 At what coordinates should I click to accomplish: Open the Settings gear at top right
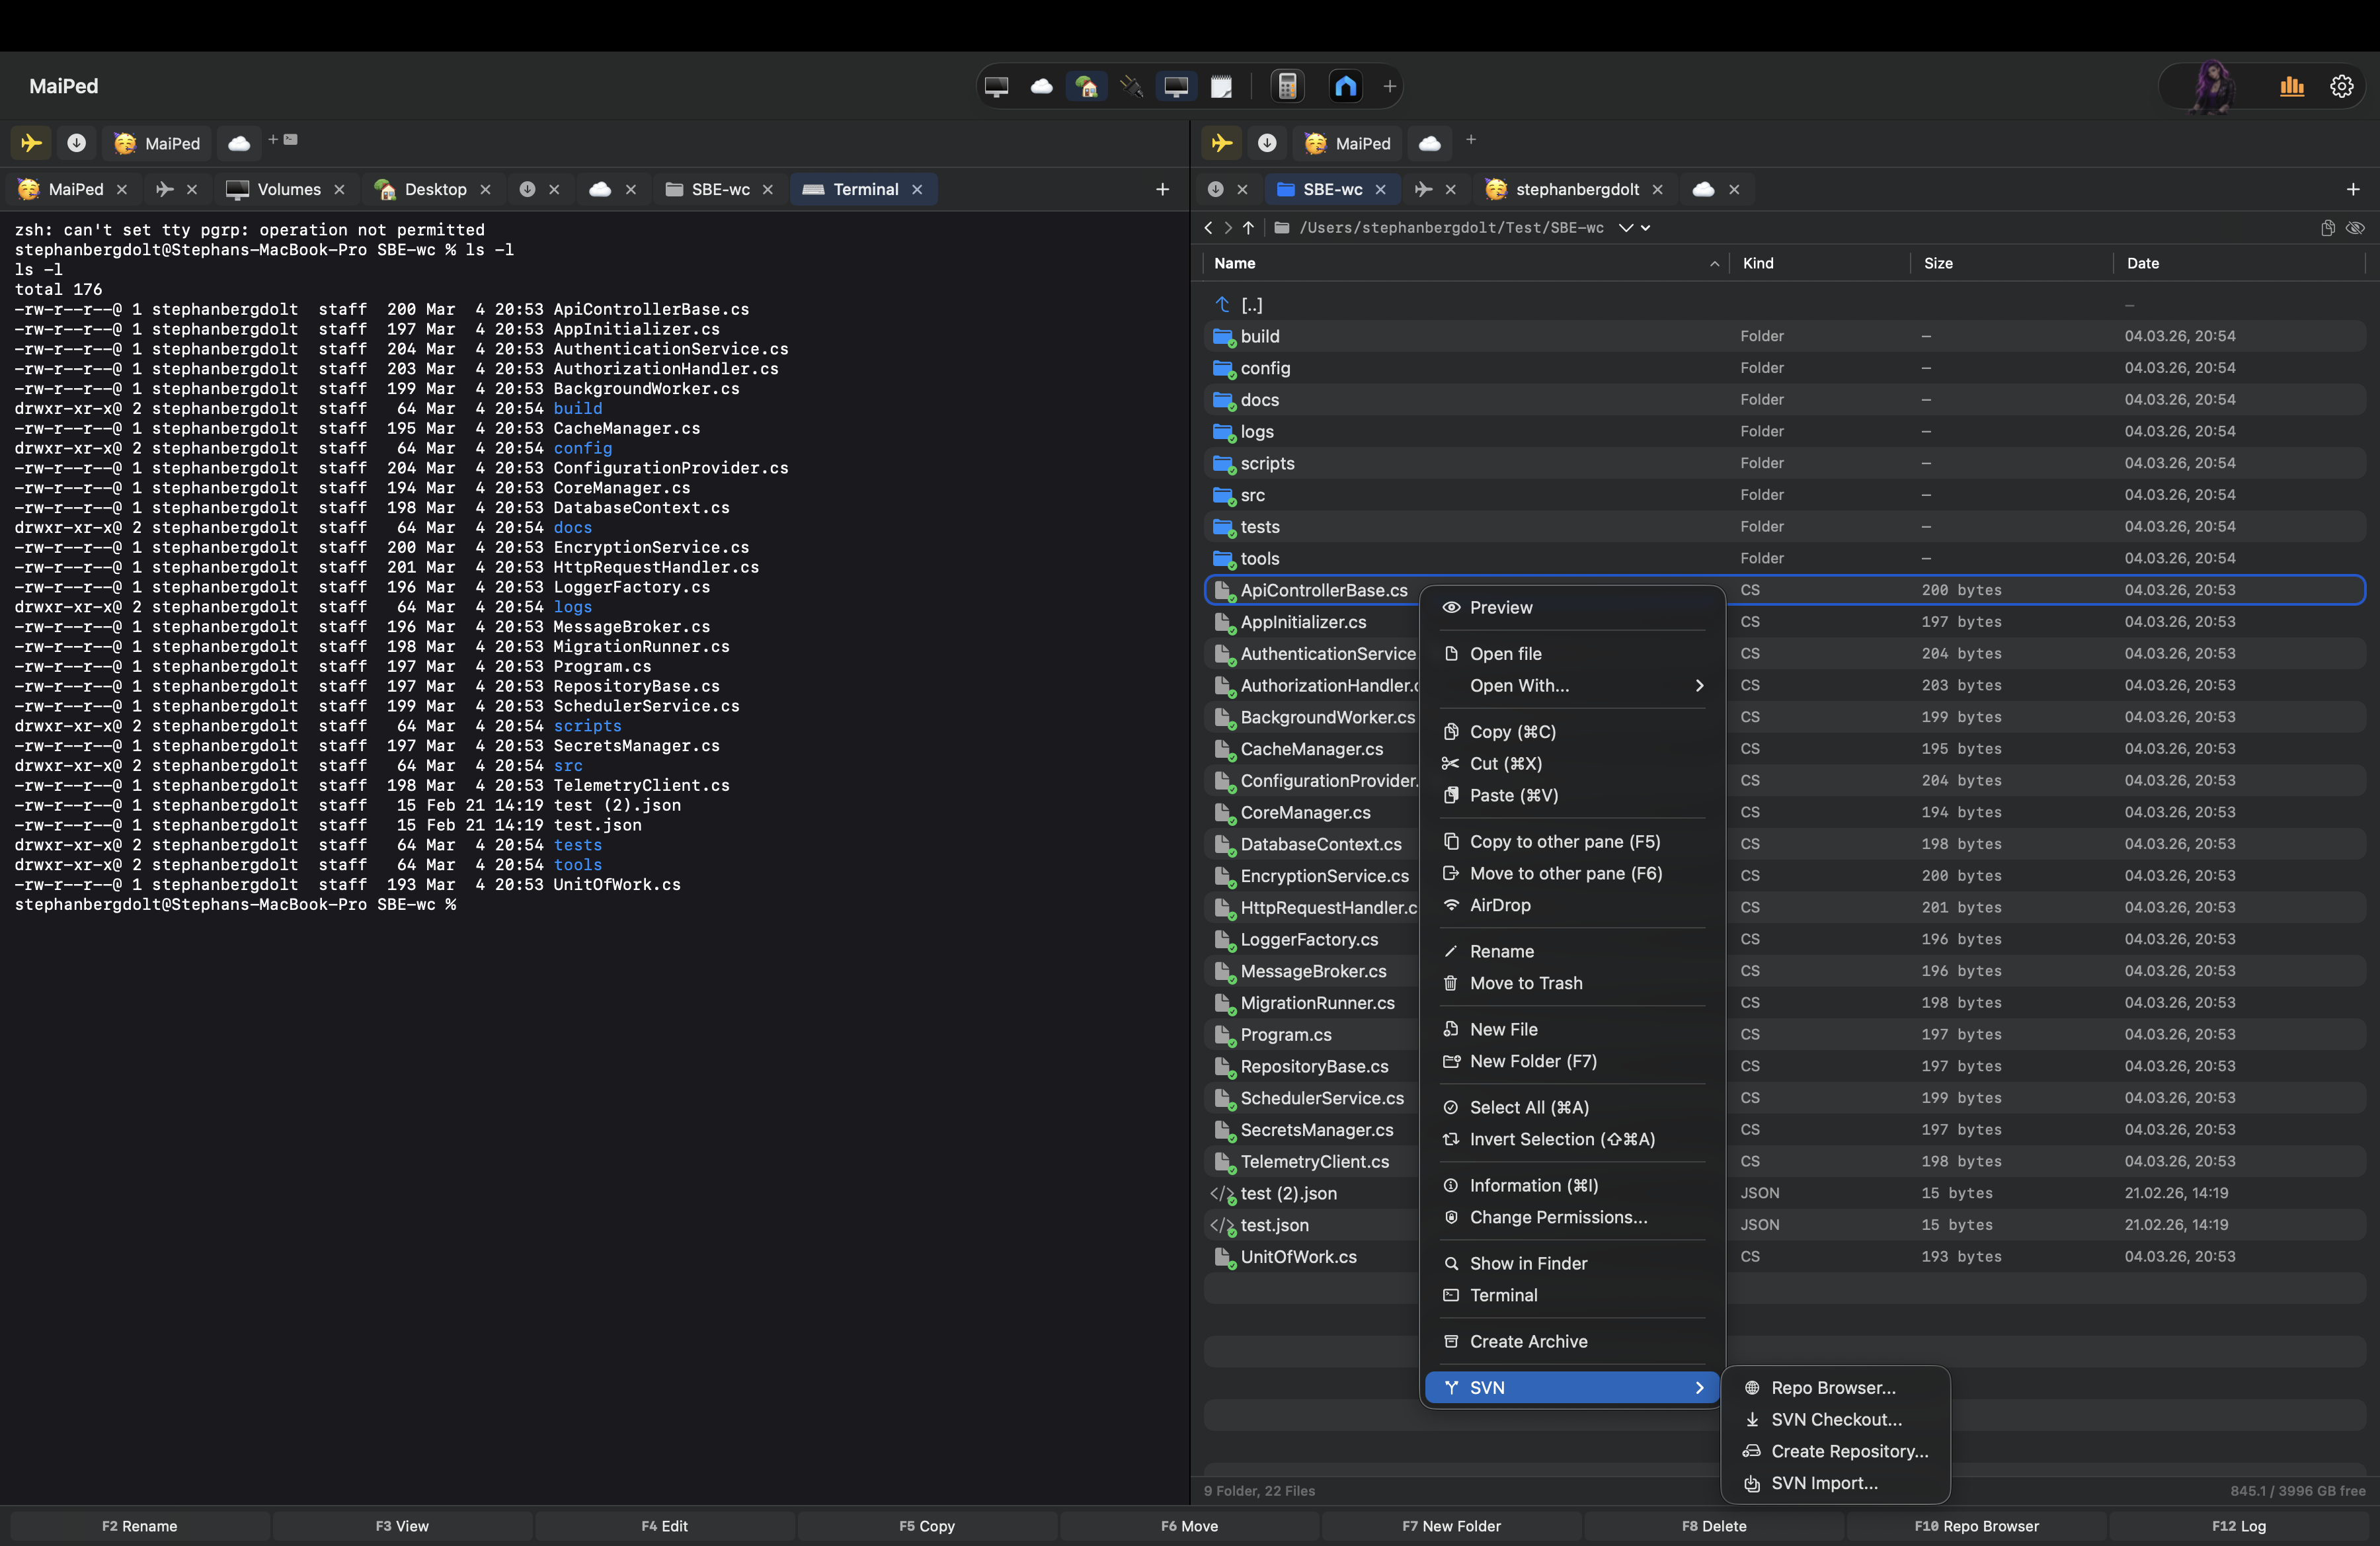(2342, 86)
